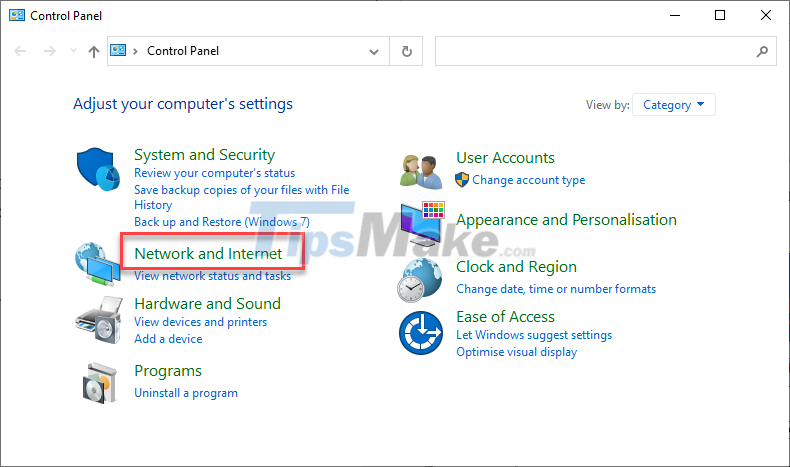
Task: Open View network status and tasks
Action: click(x=213, y=276)
